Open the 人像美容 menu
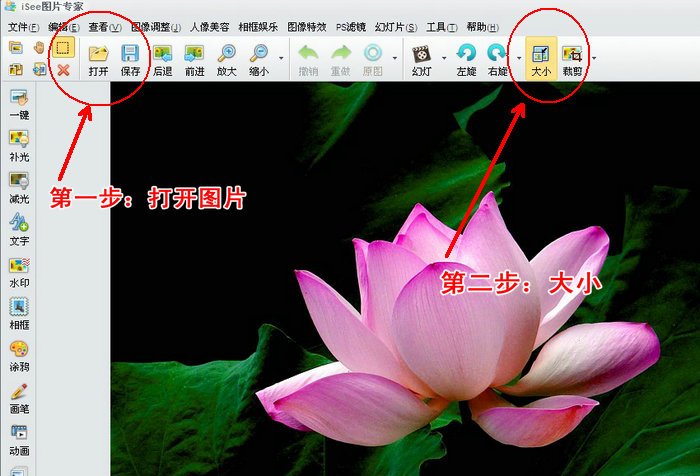The width and height of the screenshot is (700, 476). point(209,27)
